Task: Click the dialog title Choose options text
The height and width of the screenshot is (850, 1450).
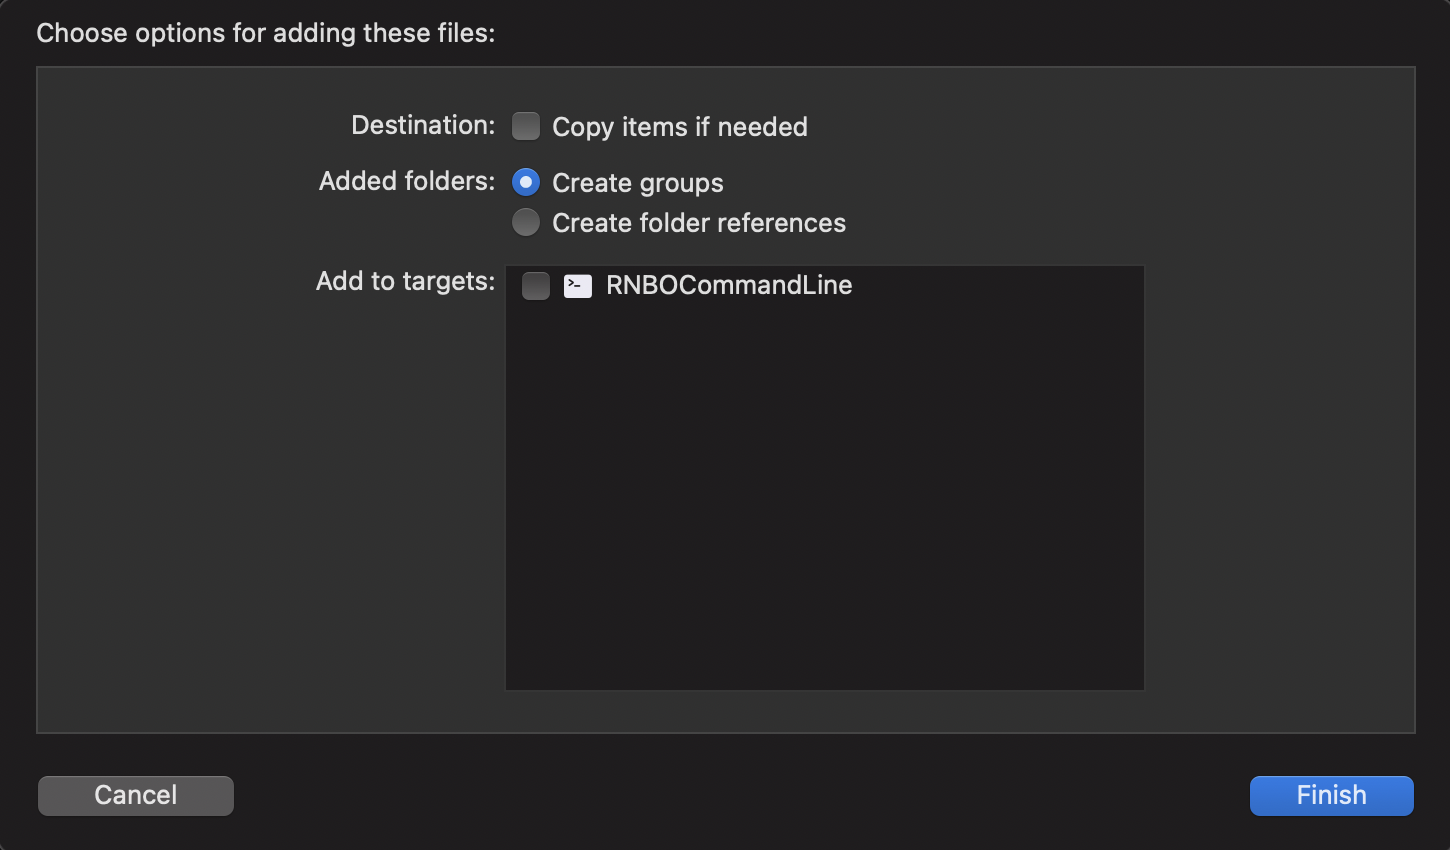Action: [265, 32]
